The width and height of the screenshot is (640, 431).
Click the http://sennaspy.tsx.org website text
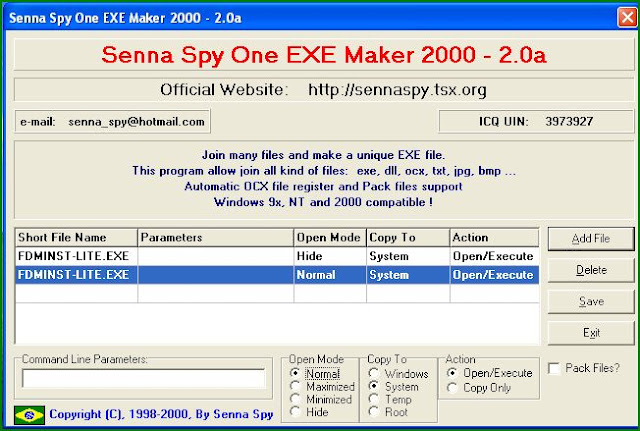pos(397,90)
